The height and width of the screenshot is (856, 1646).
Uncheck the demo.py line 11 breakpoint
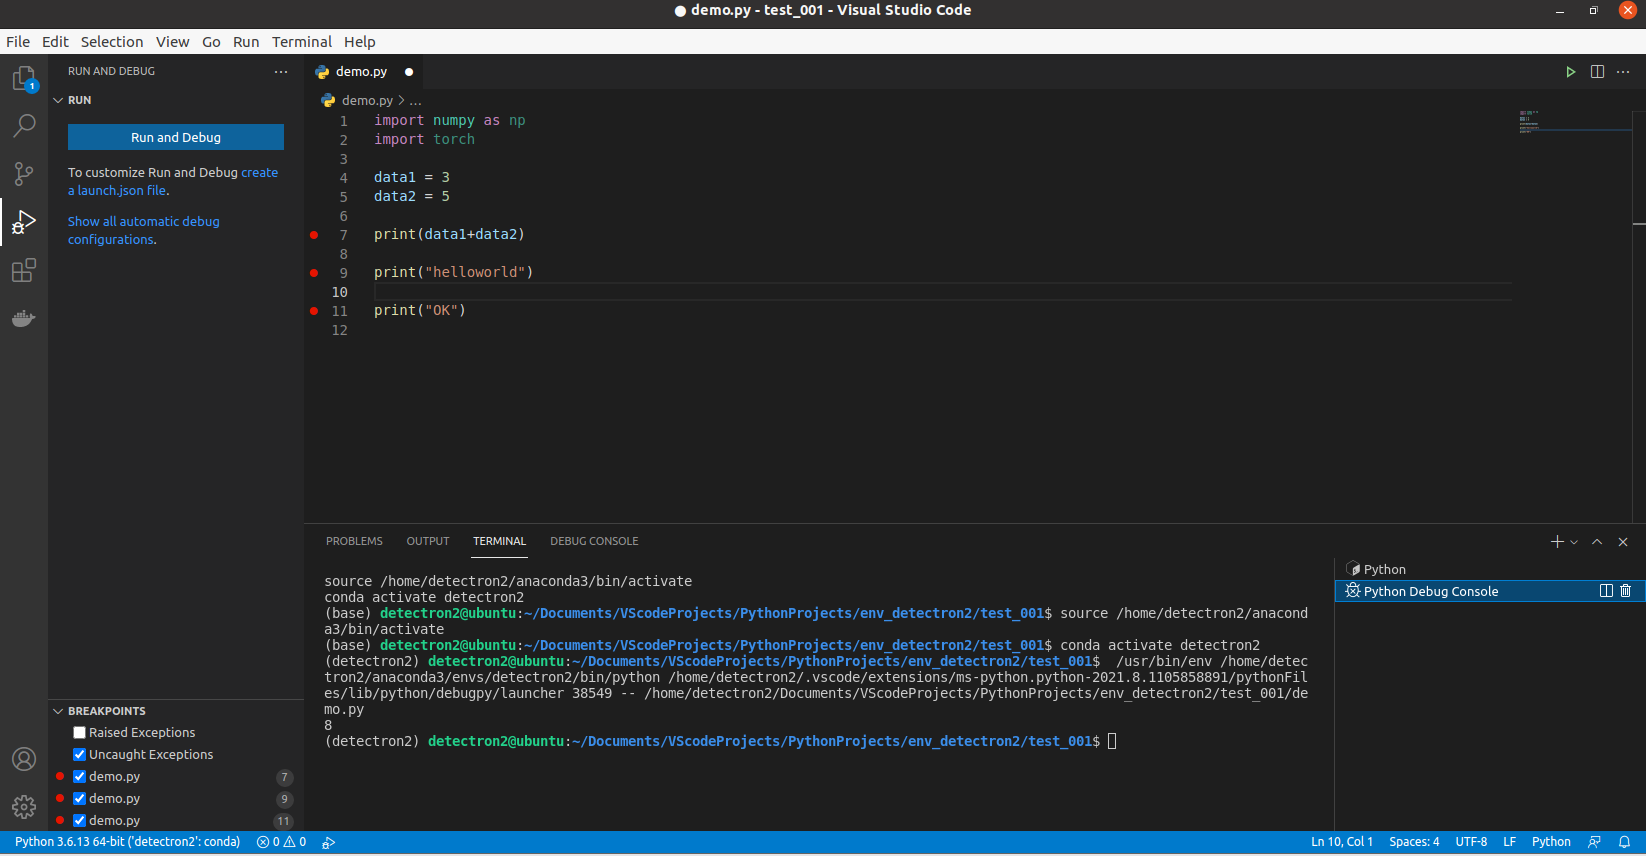pyautogui.click(x=79, y=821)
